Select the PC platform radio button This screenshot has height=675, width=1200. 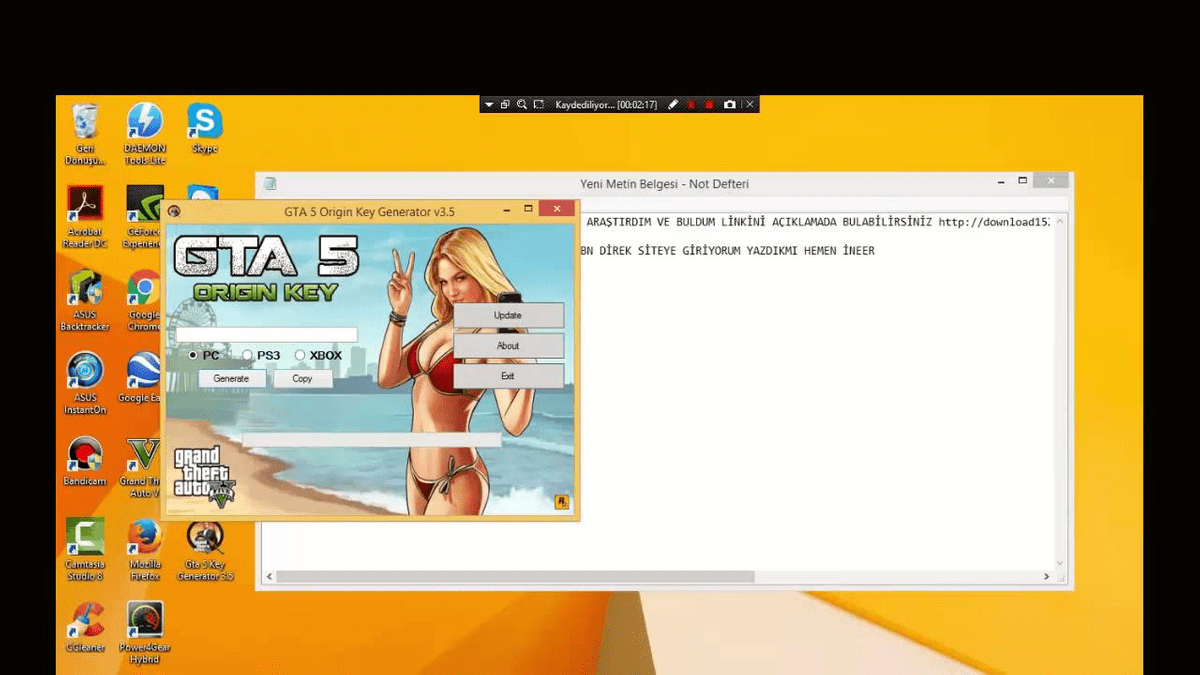pyautogui.click(x=194, y=355)
